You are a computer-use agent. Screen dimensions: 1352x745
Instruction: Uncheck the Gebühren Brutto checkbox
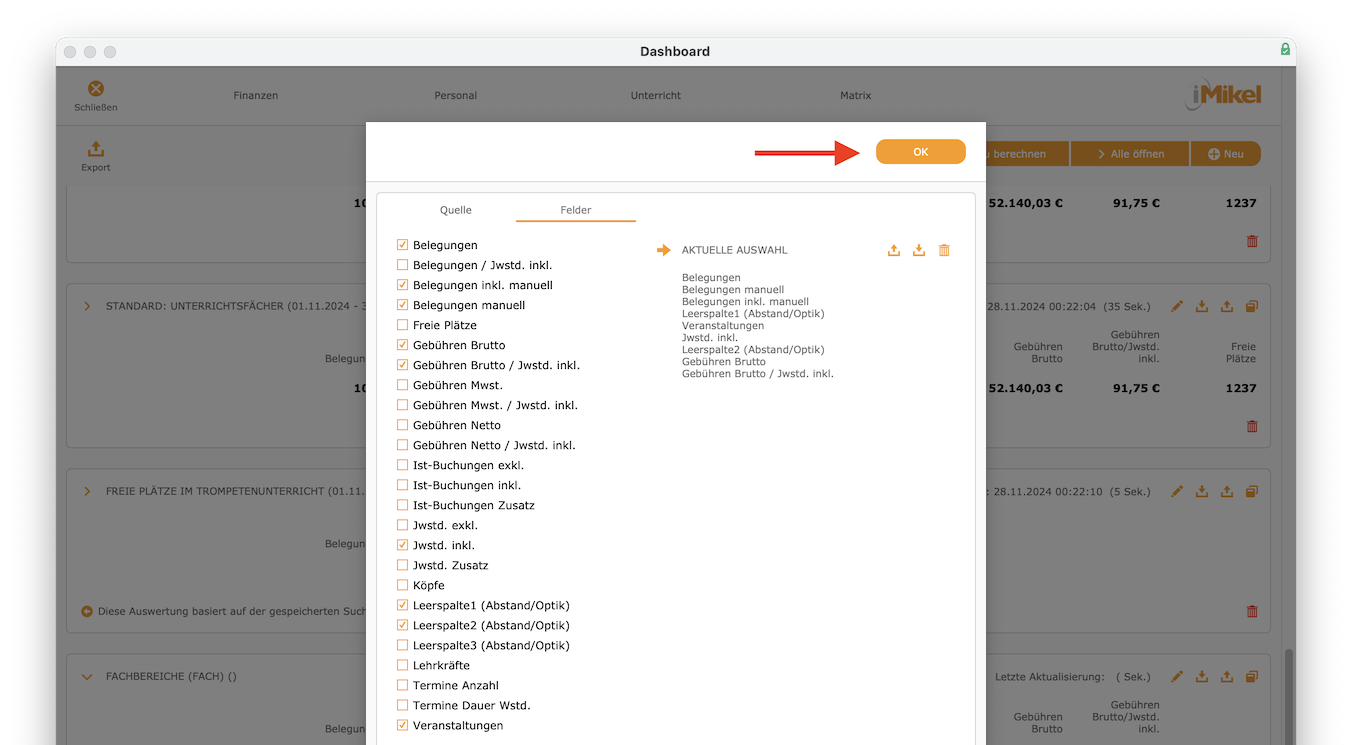coord(402,345)
